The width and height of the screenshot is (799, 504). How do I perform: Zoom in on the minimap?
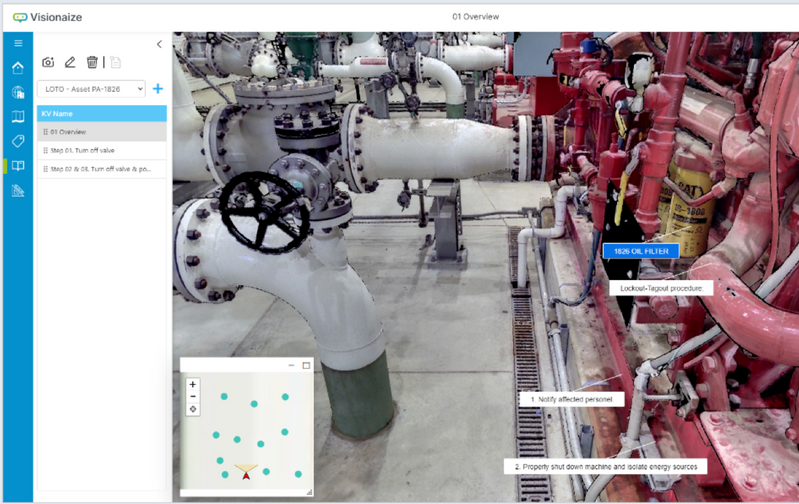click(x=193, y=384)
